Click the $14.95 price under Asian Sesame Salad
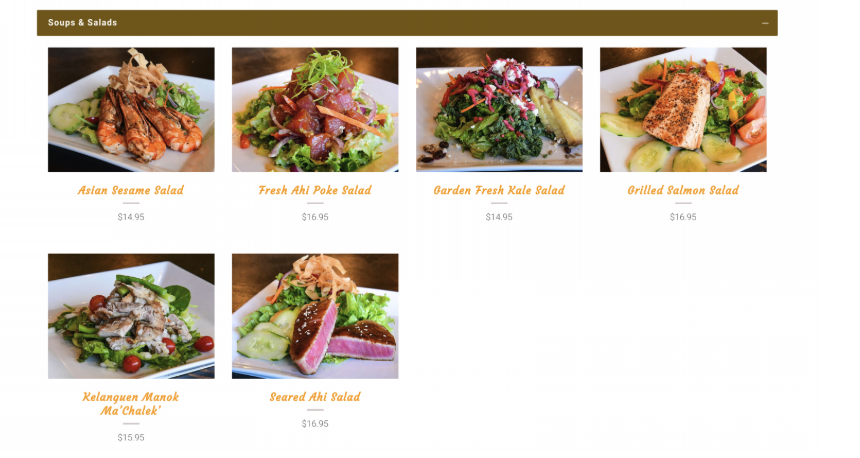This screenshot has width=860, height=458. (131, 217)
